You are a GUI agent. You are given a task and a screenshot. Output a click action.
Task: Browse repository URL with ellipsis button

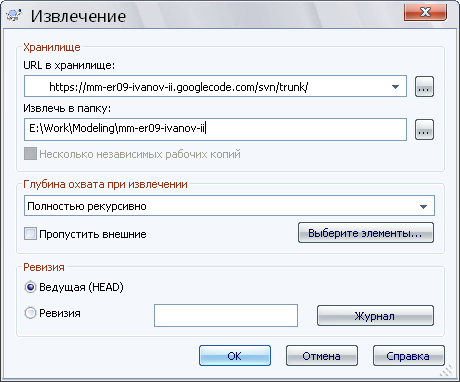(424, 87)
